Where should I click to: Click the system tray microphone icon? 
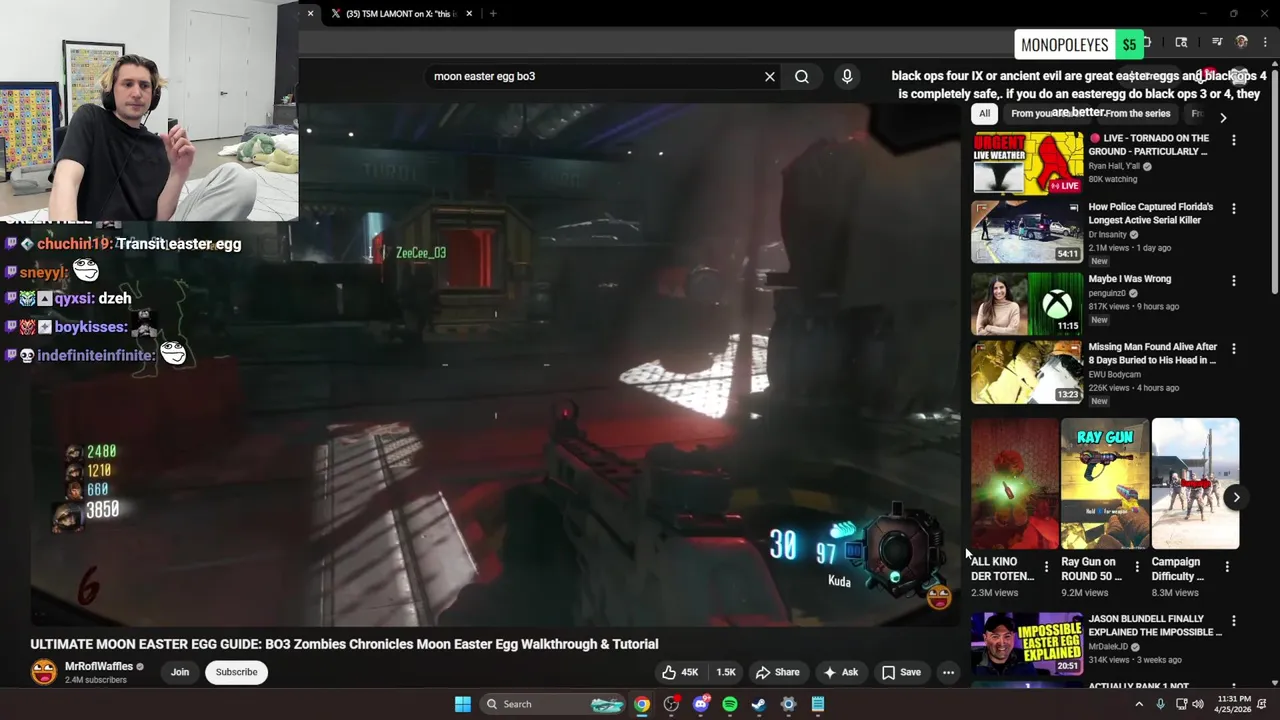point(1160,704)
